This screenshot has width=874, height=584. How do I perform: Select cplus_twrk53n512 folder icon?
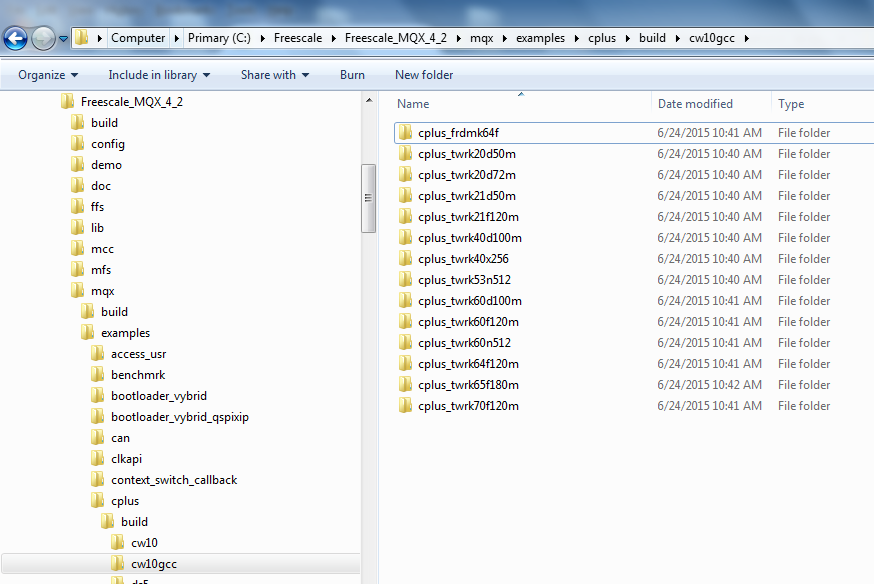(405, 280)
